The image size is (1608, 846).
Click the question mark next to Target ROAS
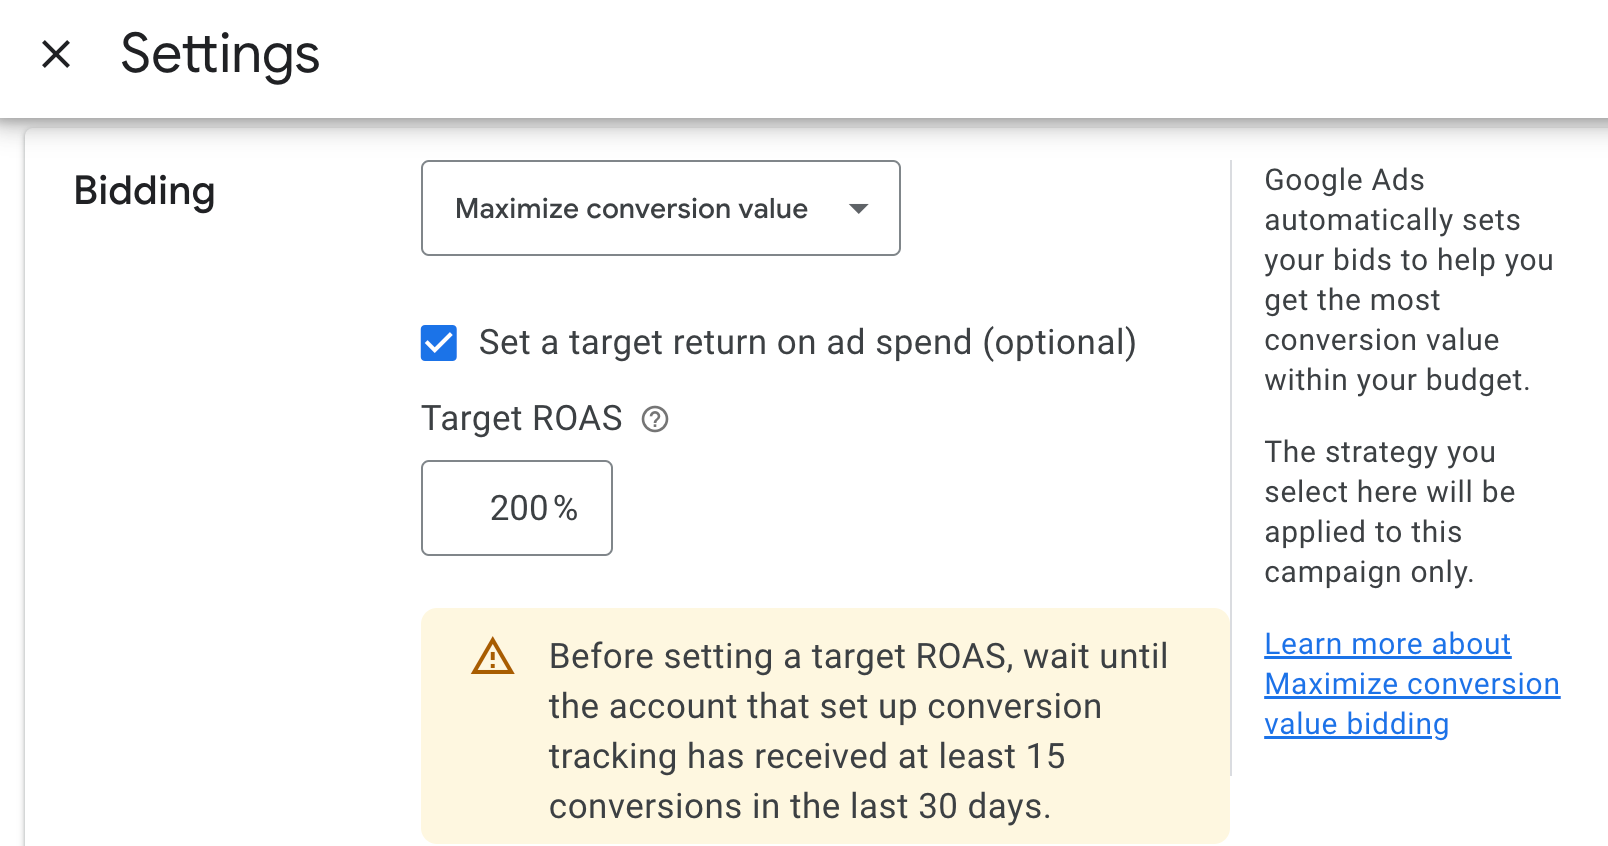click(x=656, y=420)
